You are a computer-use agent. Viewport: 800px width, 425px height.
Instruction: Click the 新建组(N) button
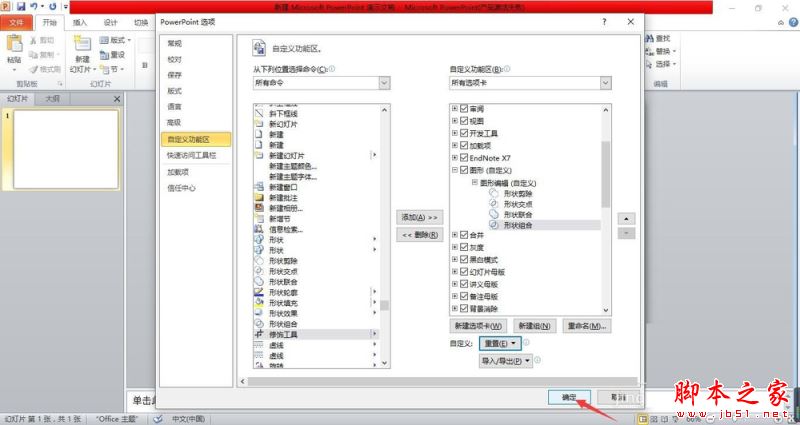click(x=534, y=326)
